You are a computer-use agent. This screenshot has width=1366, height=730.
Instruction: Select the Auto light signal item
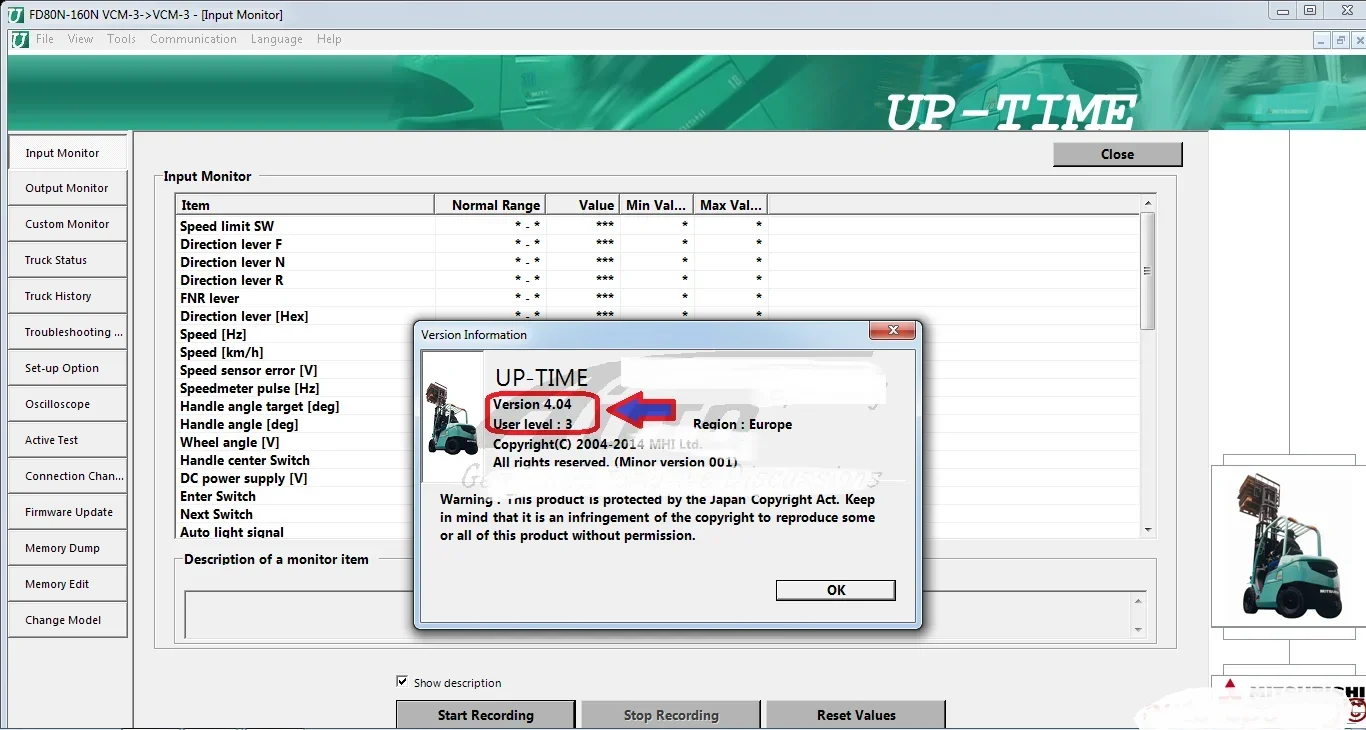tap(232, 532)
